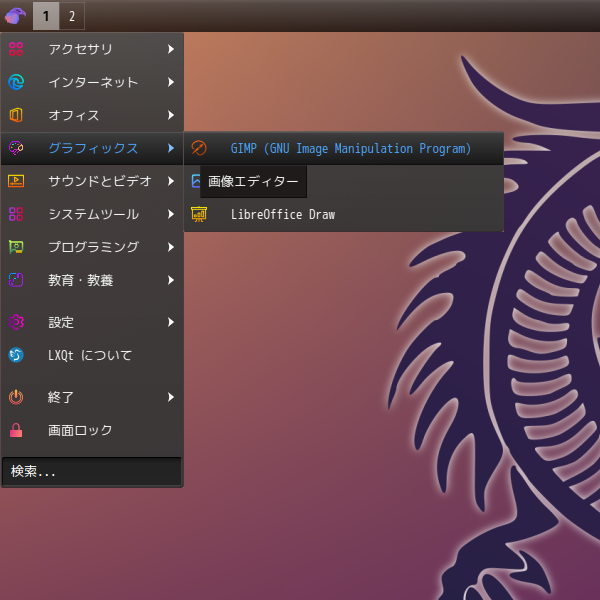Launch LibreOffice Draw from submenu
Viewport: 600px width, 600px height.
(x=344, y=214)
